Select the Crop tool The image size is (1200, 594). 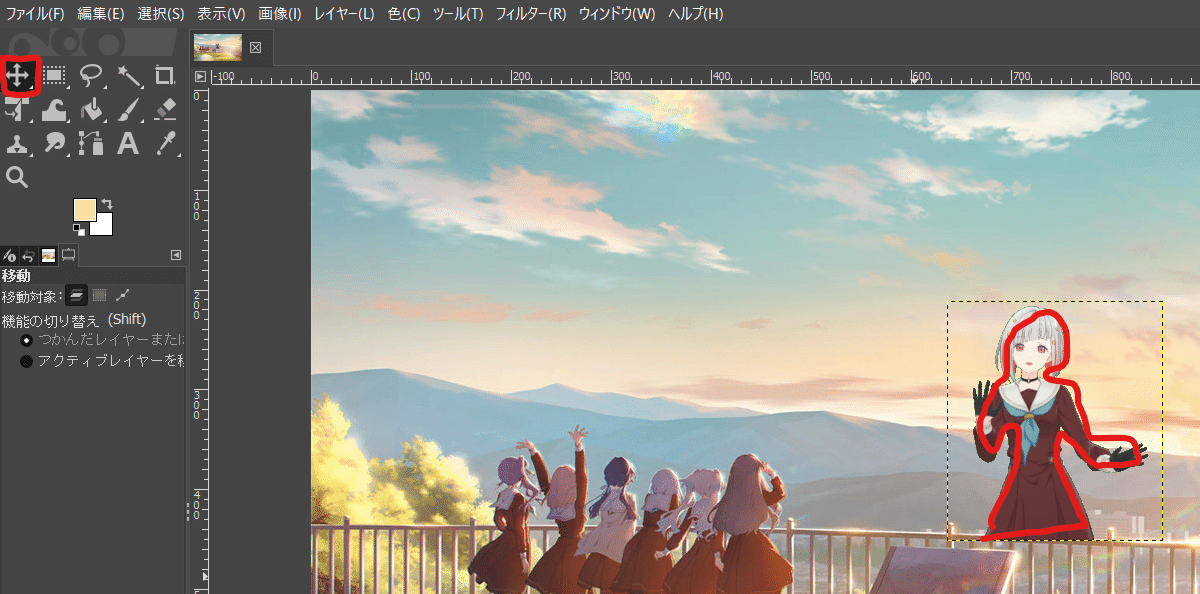pyautogui.click(x=165, y=75)
